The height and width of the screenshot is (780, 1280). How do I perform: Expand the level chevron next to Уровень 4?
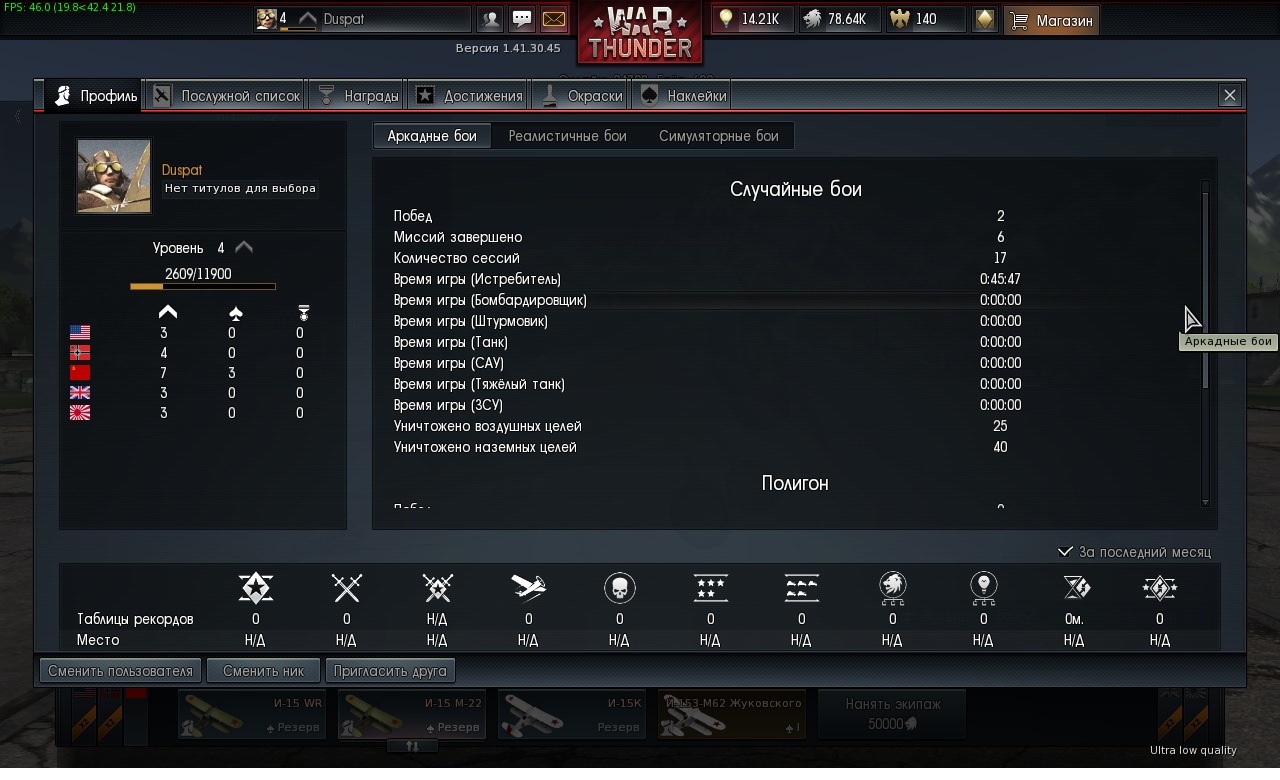244,248
